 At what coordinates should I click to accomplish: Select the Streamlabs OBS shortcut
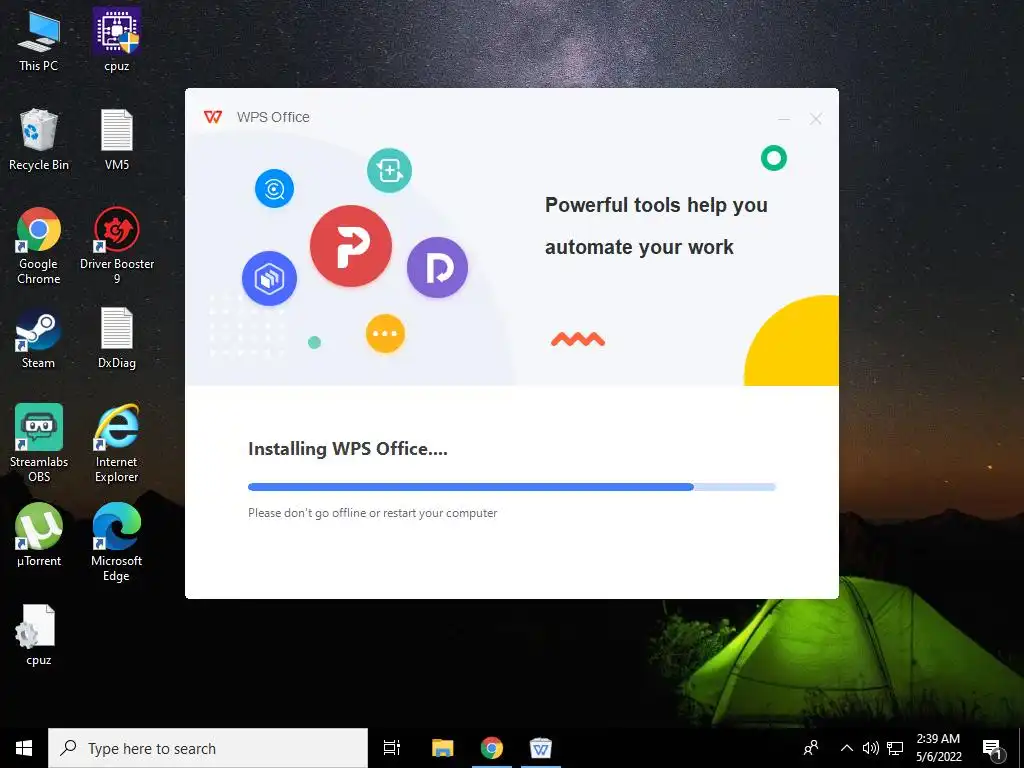click(39, 443)
